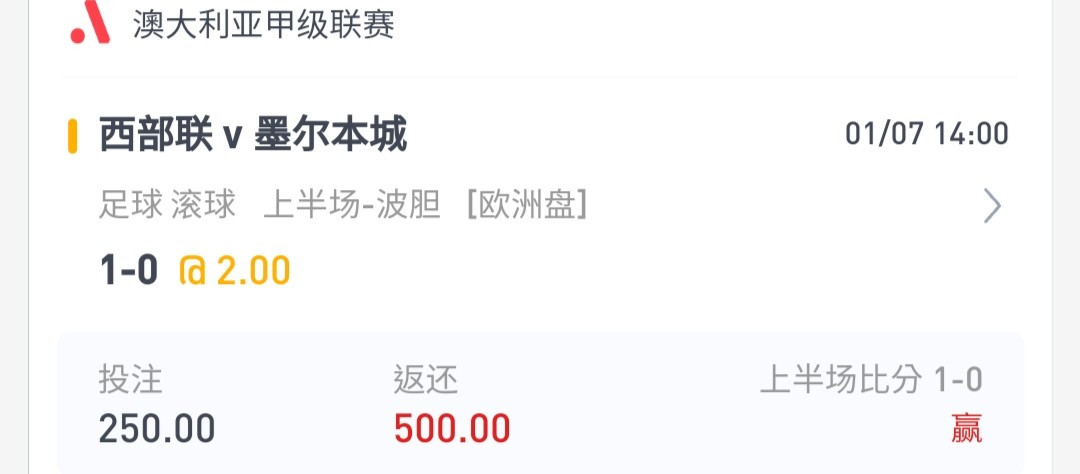Viewport: 1080px width, 474px height.
Task: Click the match time 01/07 14:00
Action: (x=927, y=134)
